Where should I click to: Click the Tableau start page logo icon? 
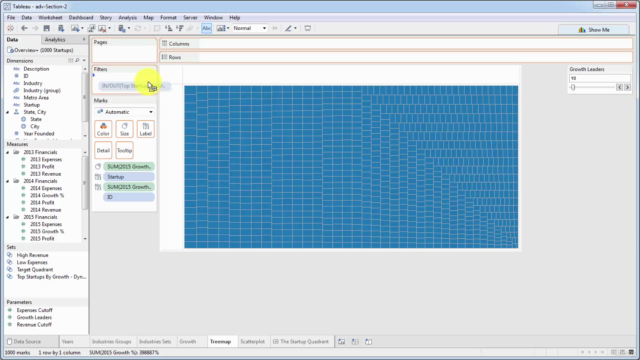click(11, 28)
